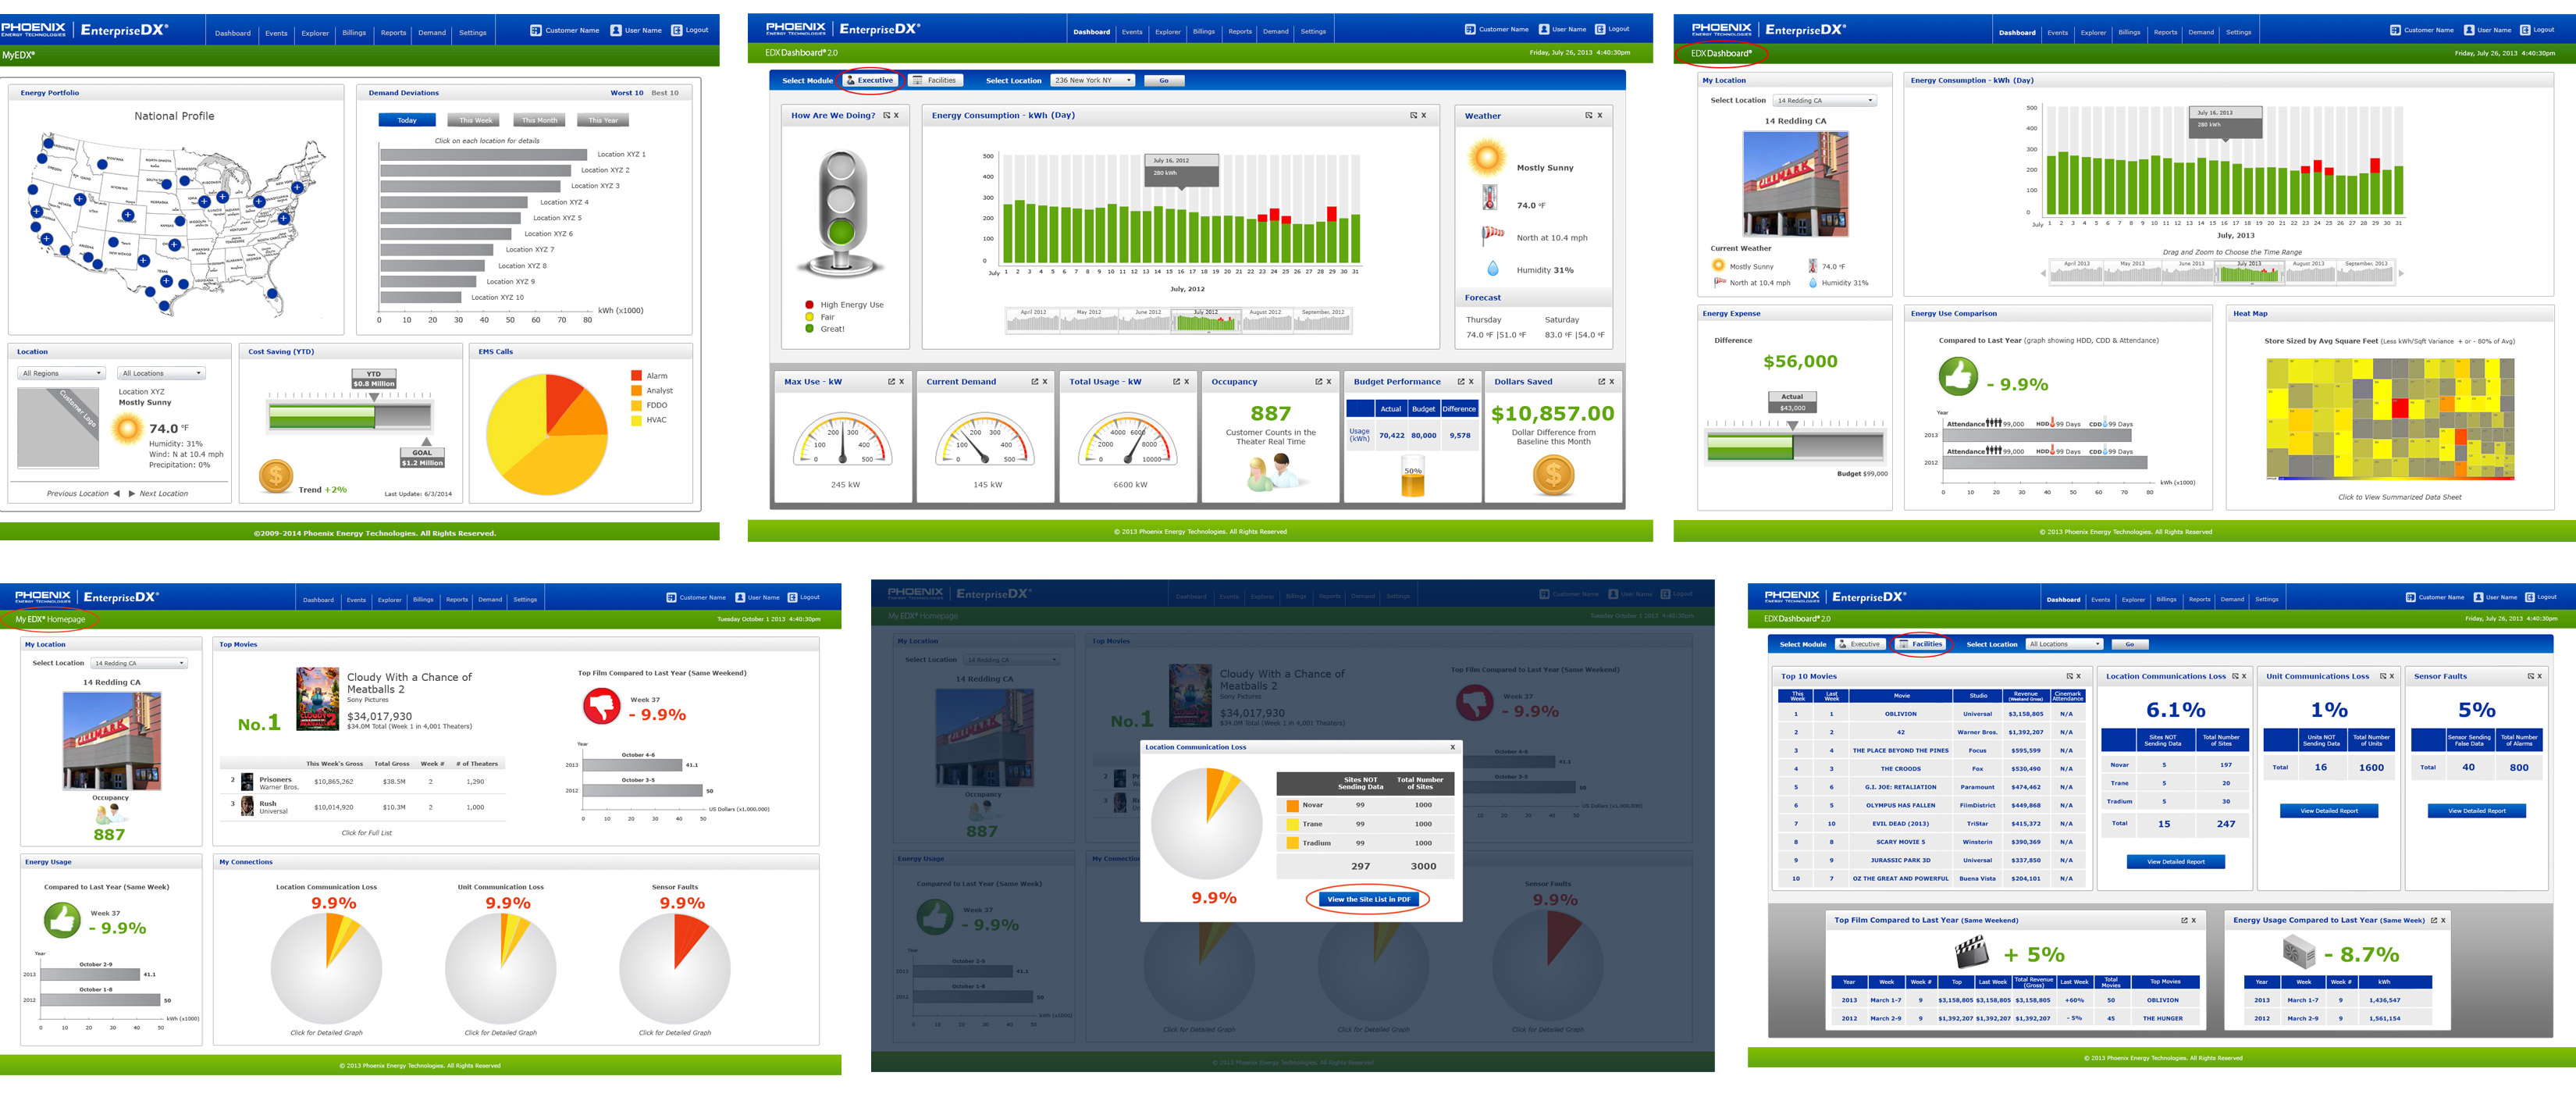Image resolution: width=2576 pixels, height=1108 pixels.
Task: Click Next Location arrow in Location panel
Action: pyautogui.click(x=132, y=494)
